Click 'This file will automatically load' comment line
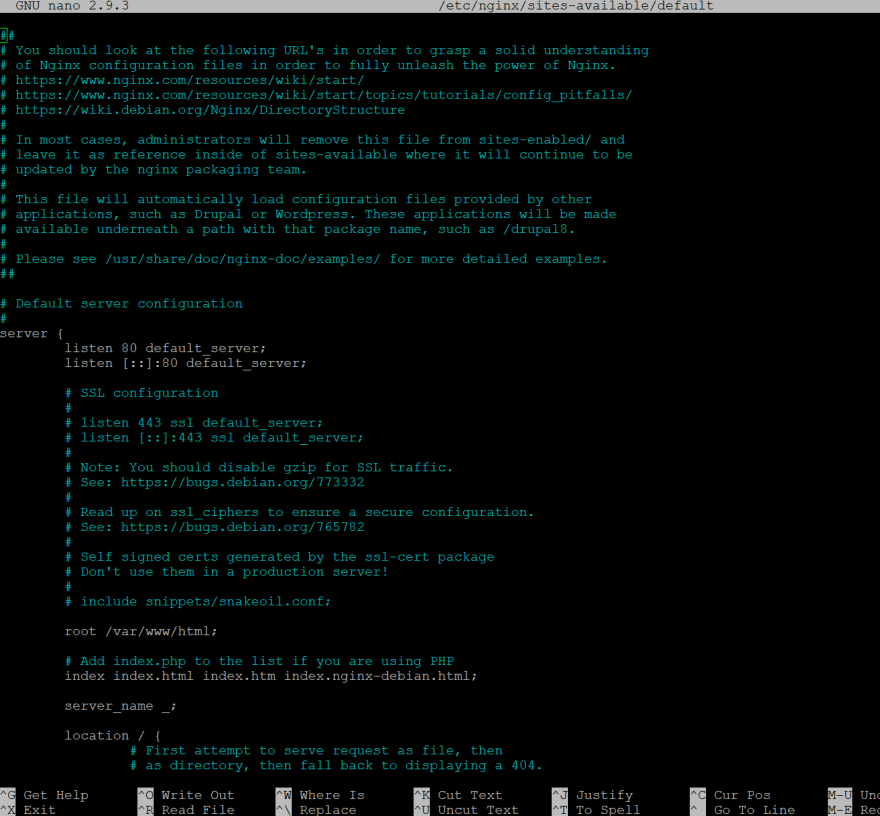880x816 pixels. click(296, 199)
